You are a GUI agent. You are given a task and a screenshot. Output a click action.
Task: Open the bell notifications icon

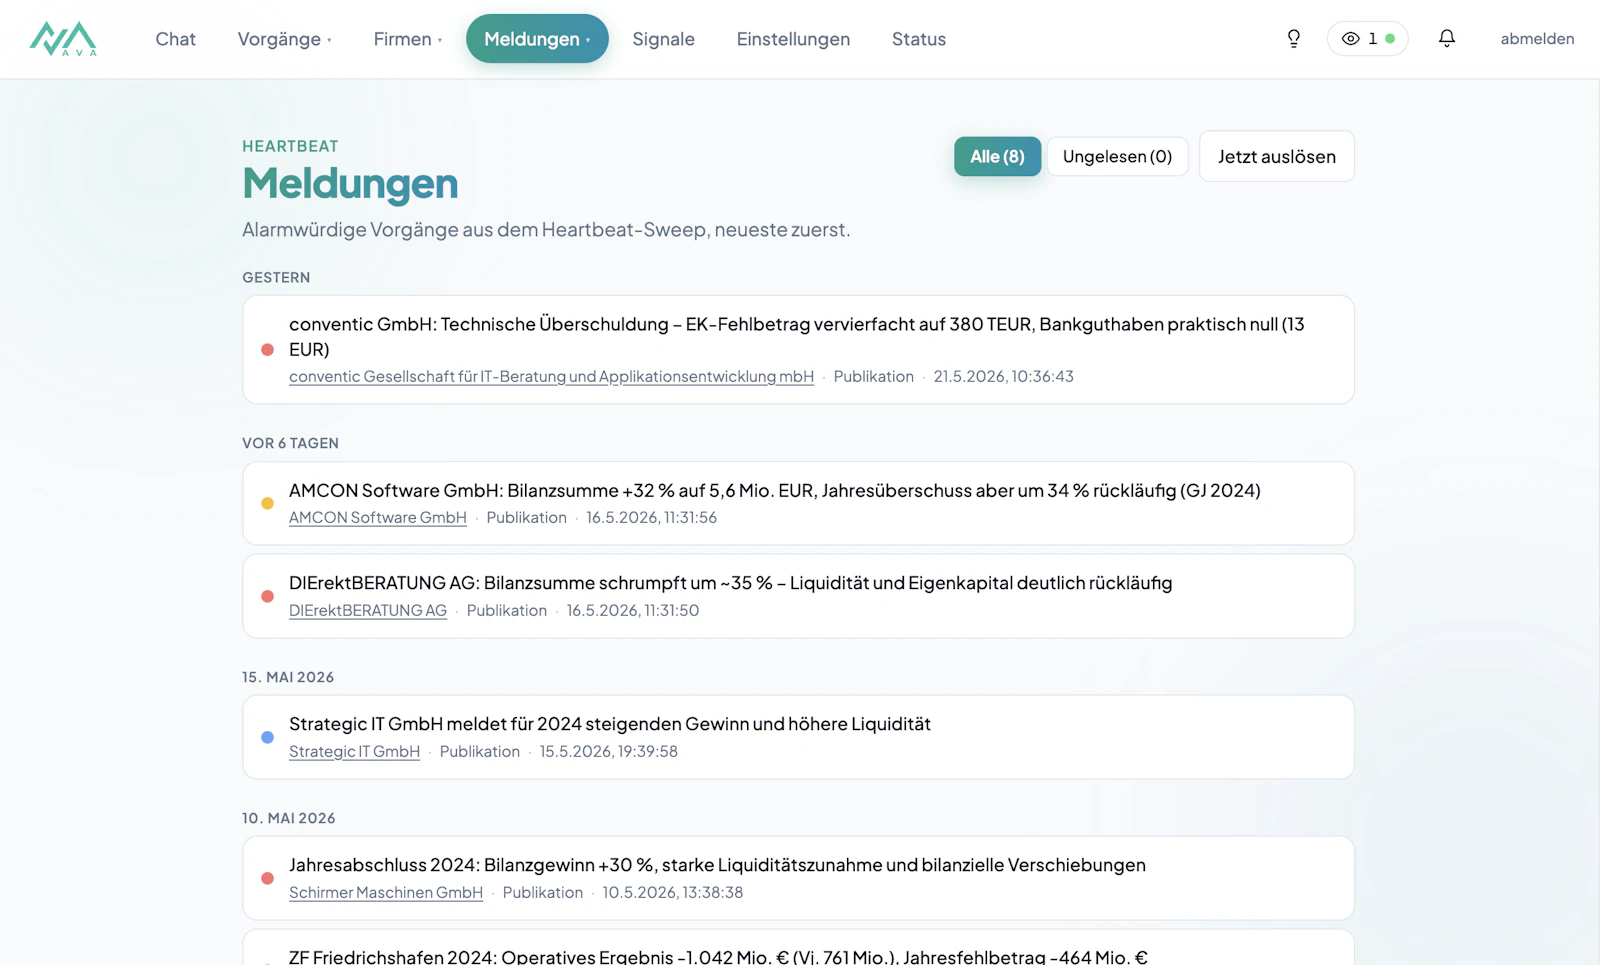(x=1446, y=39)
